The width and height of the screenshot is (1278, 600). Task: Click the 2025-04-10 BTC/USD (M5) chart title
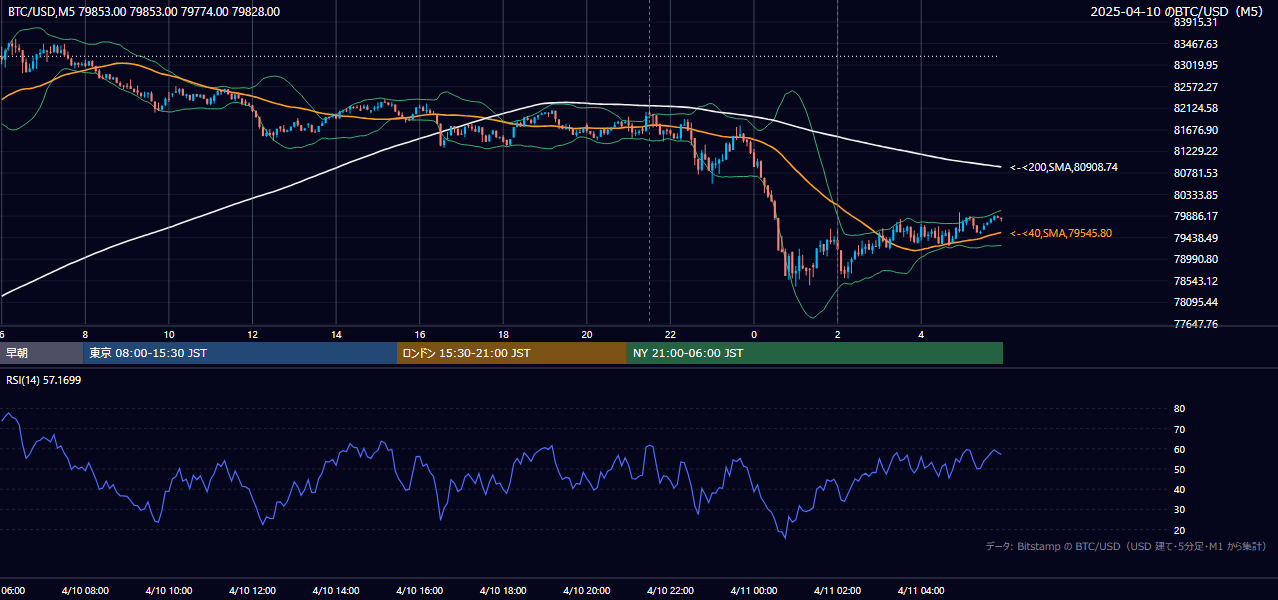[x=1177, y=12]
